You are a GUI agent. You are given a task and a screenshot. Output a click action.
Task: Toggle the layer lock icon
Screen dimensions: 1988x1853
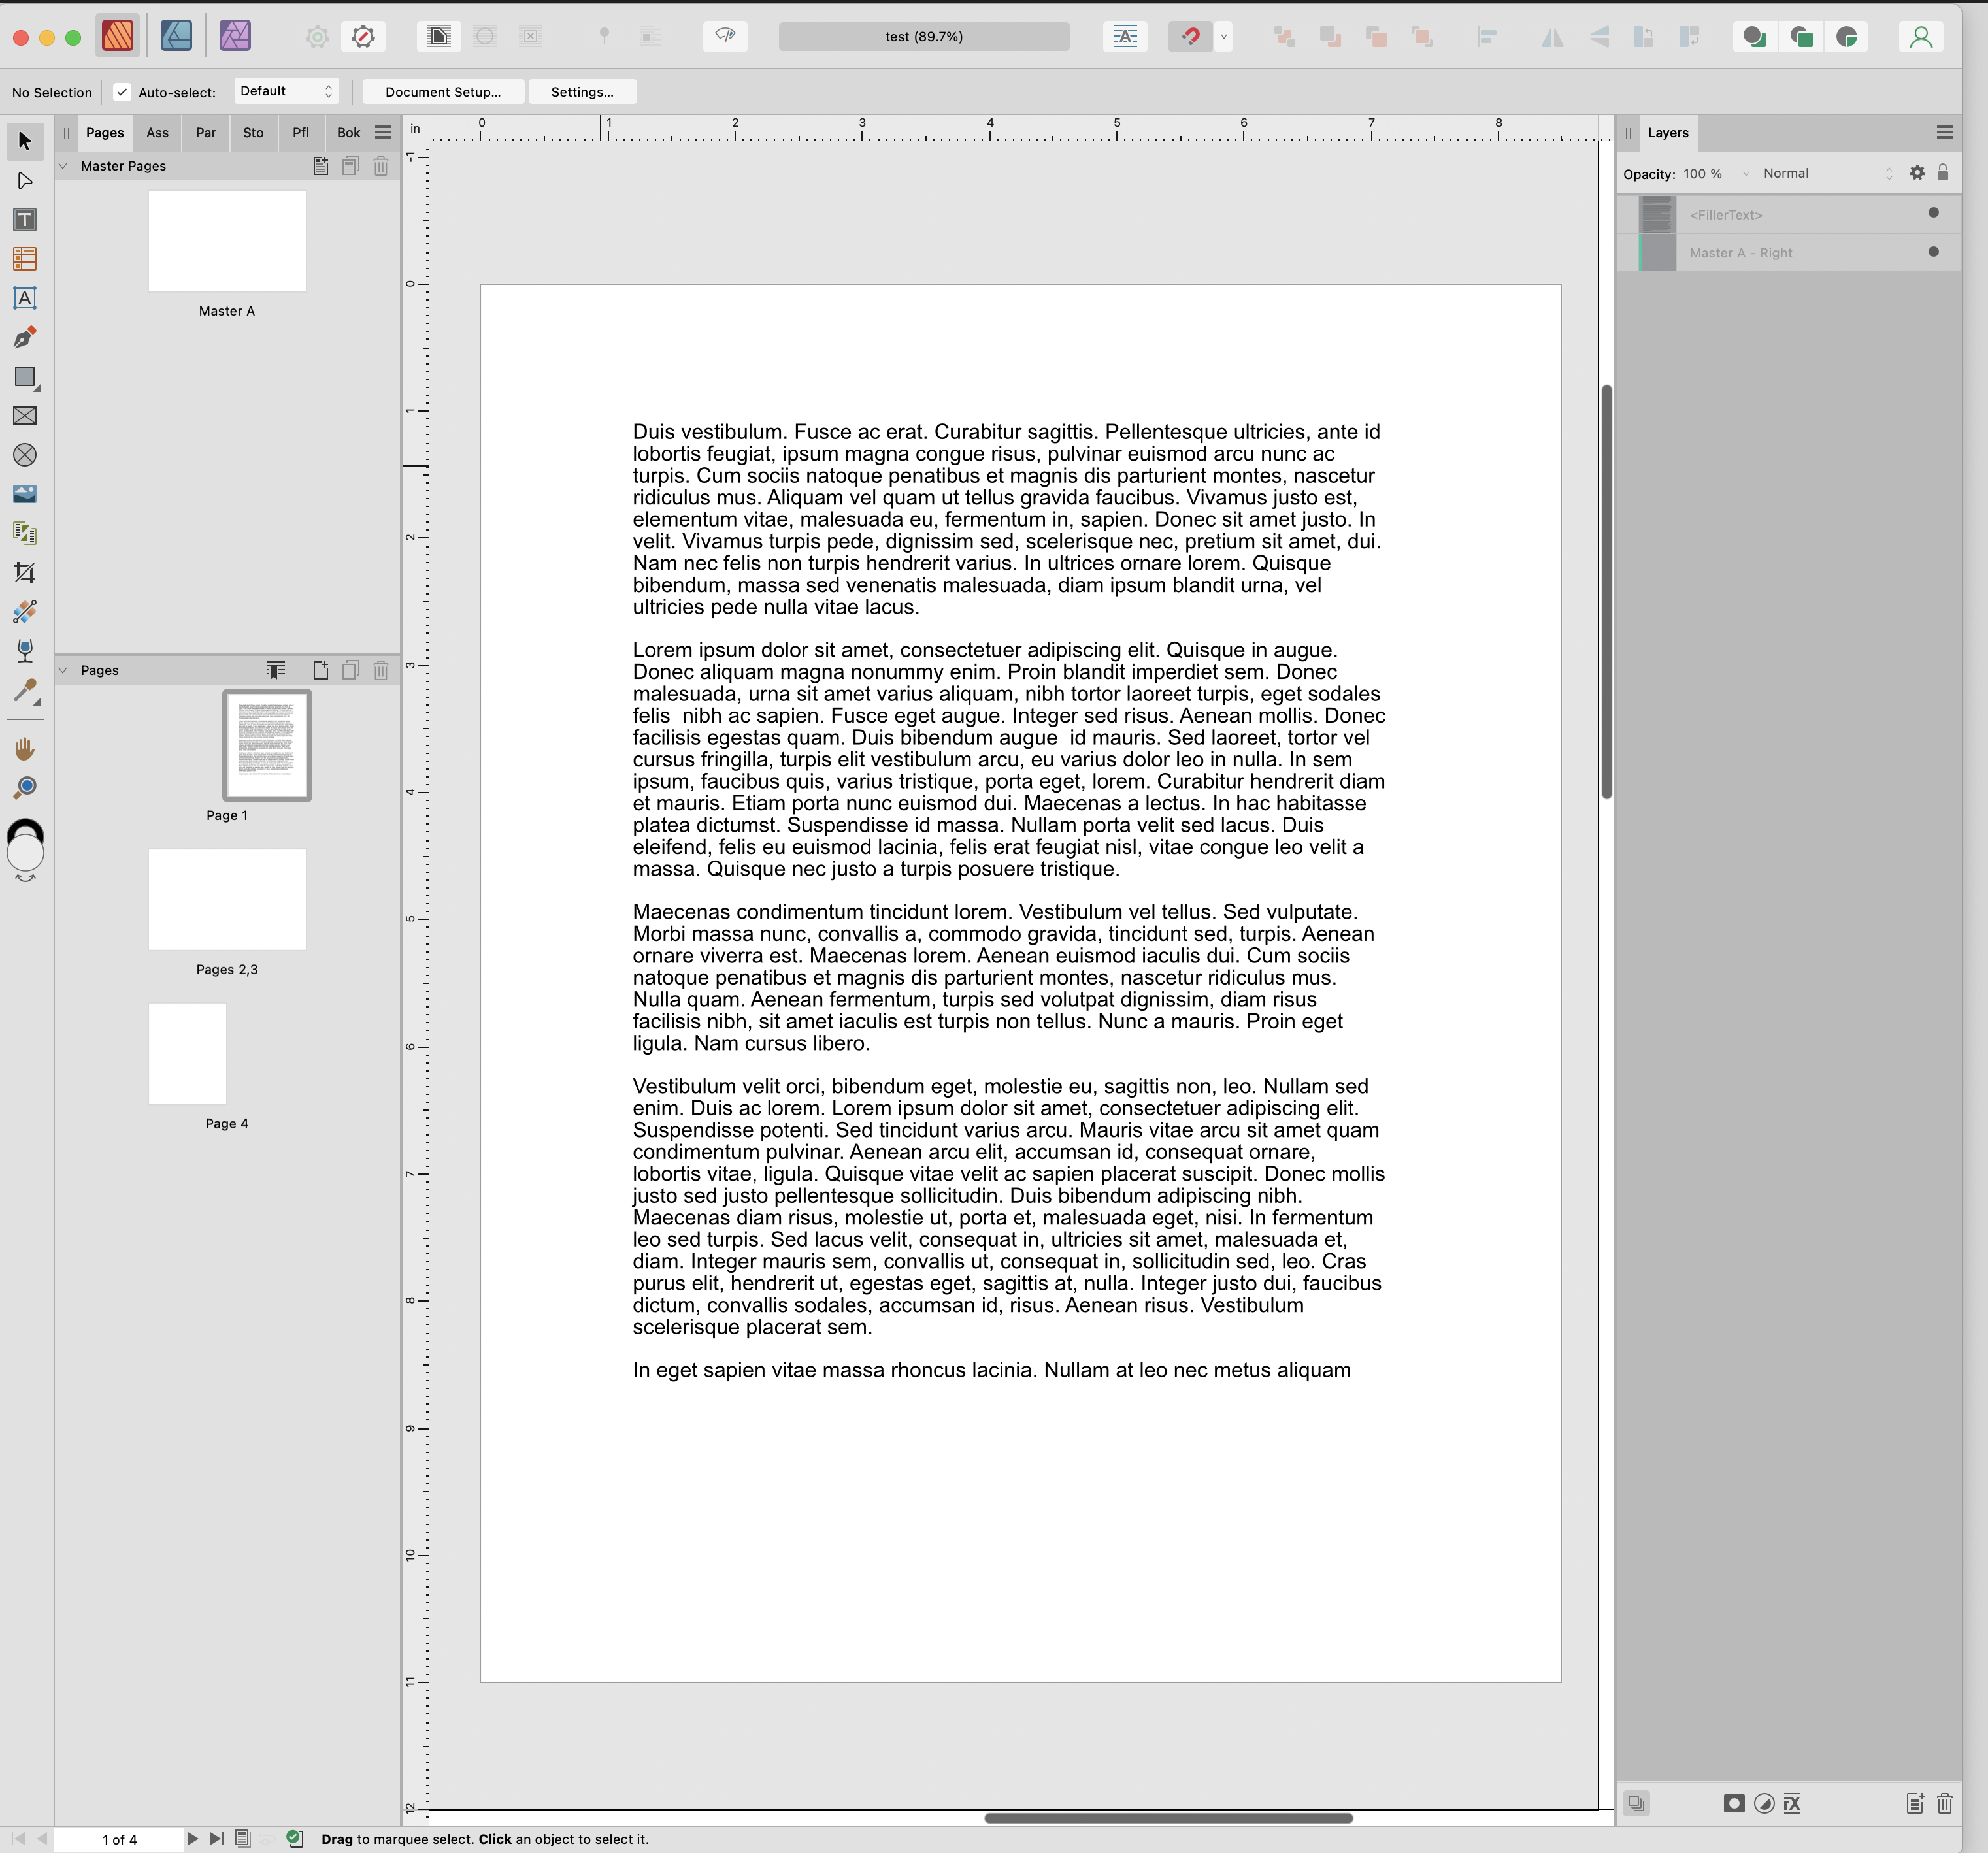[1942, 173]
